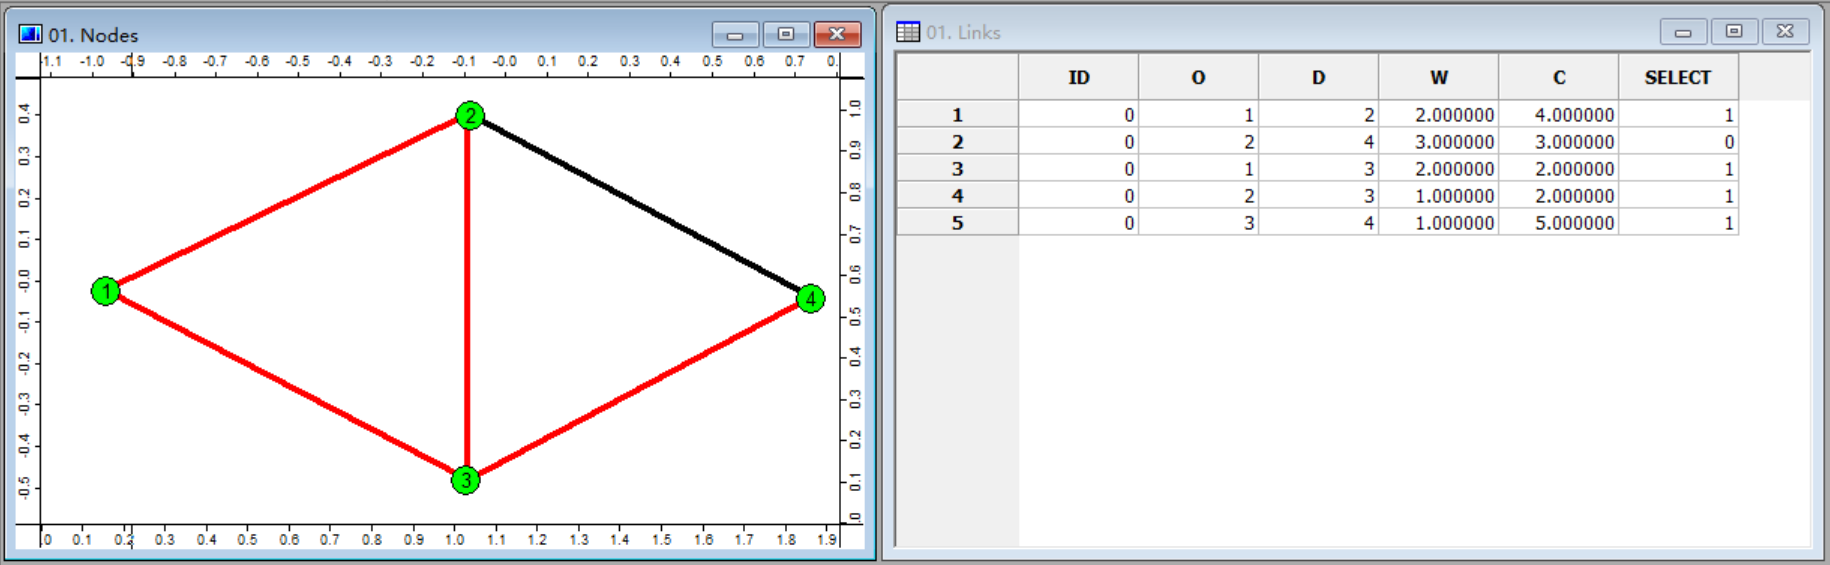Select green node 1 in graph
This screenshot has width=1830, height=565.
click(105, 291)
